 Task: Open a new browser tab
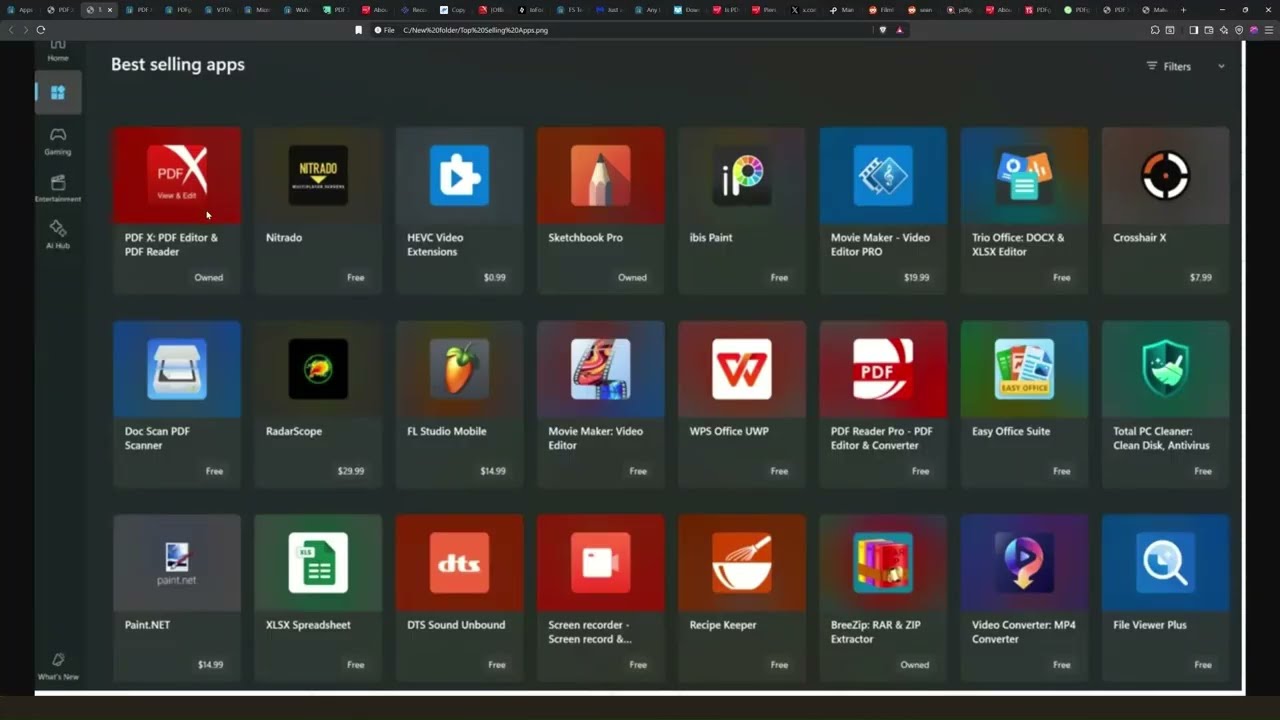point(1183,10)
